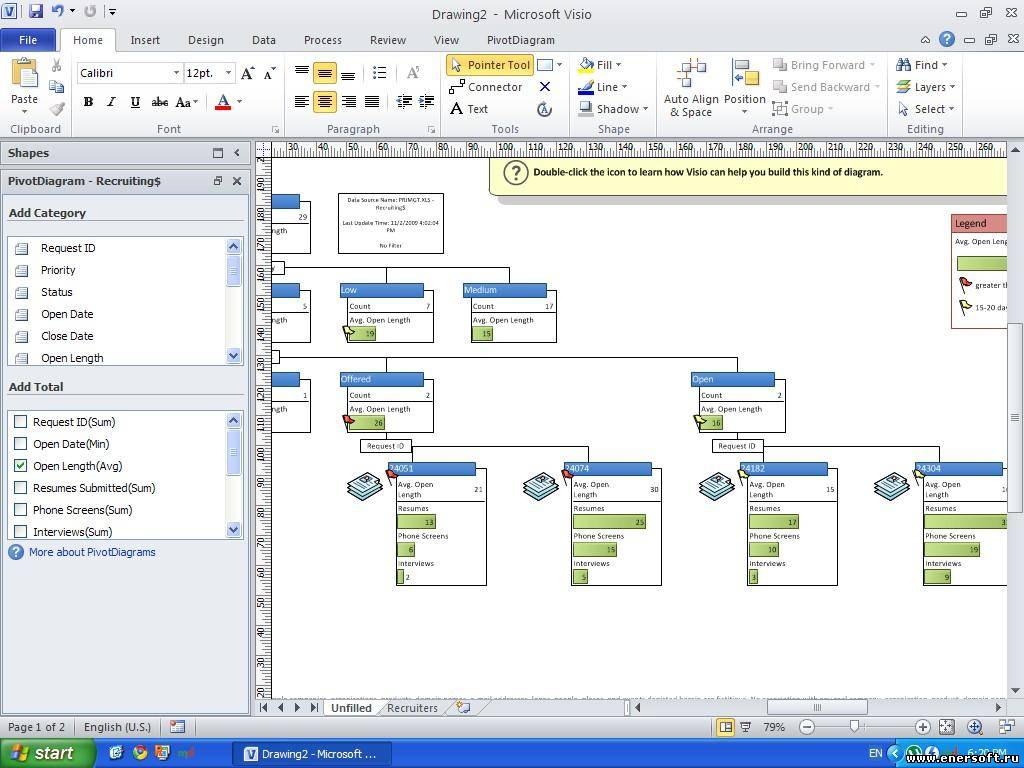
Task: Zoom out with the minus button
Action: click(807, 727)
